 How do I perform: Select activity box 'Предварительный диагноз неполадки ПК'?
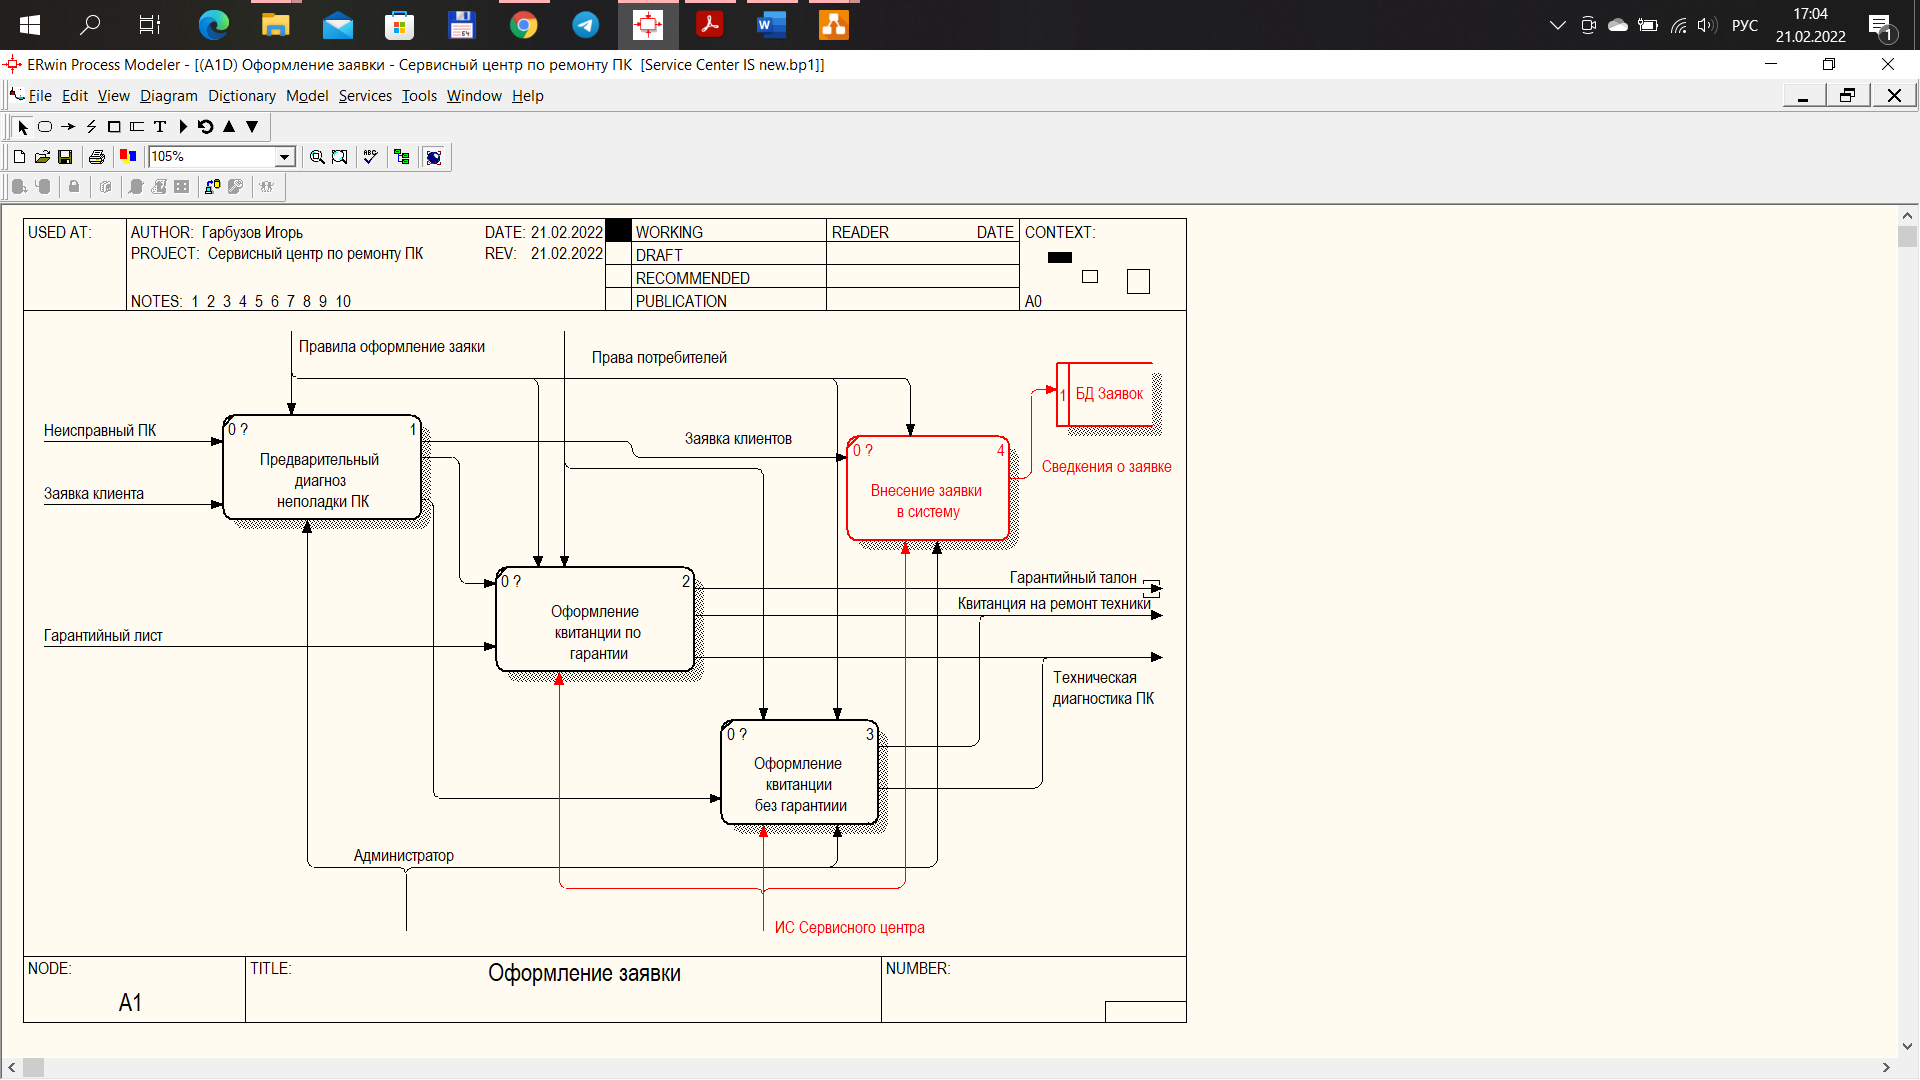pyautogui.click(x=322, y=467)
